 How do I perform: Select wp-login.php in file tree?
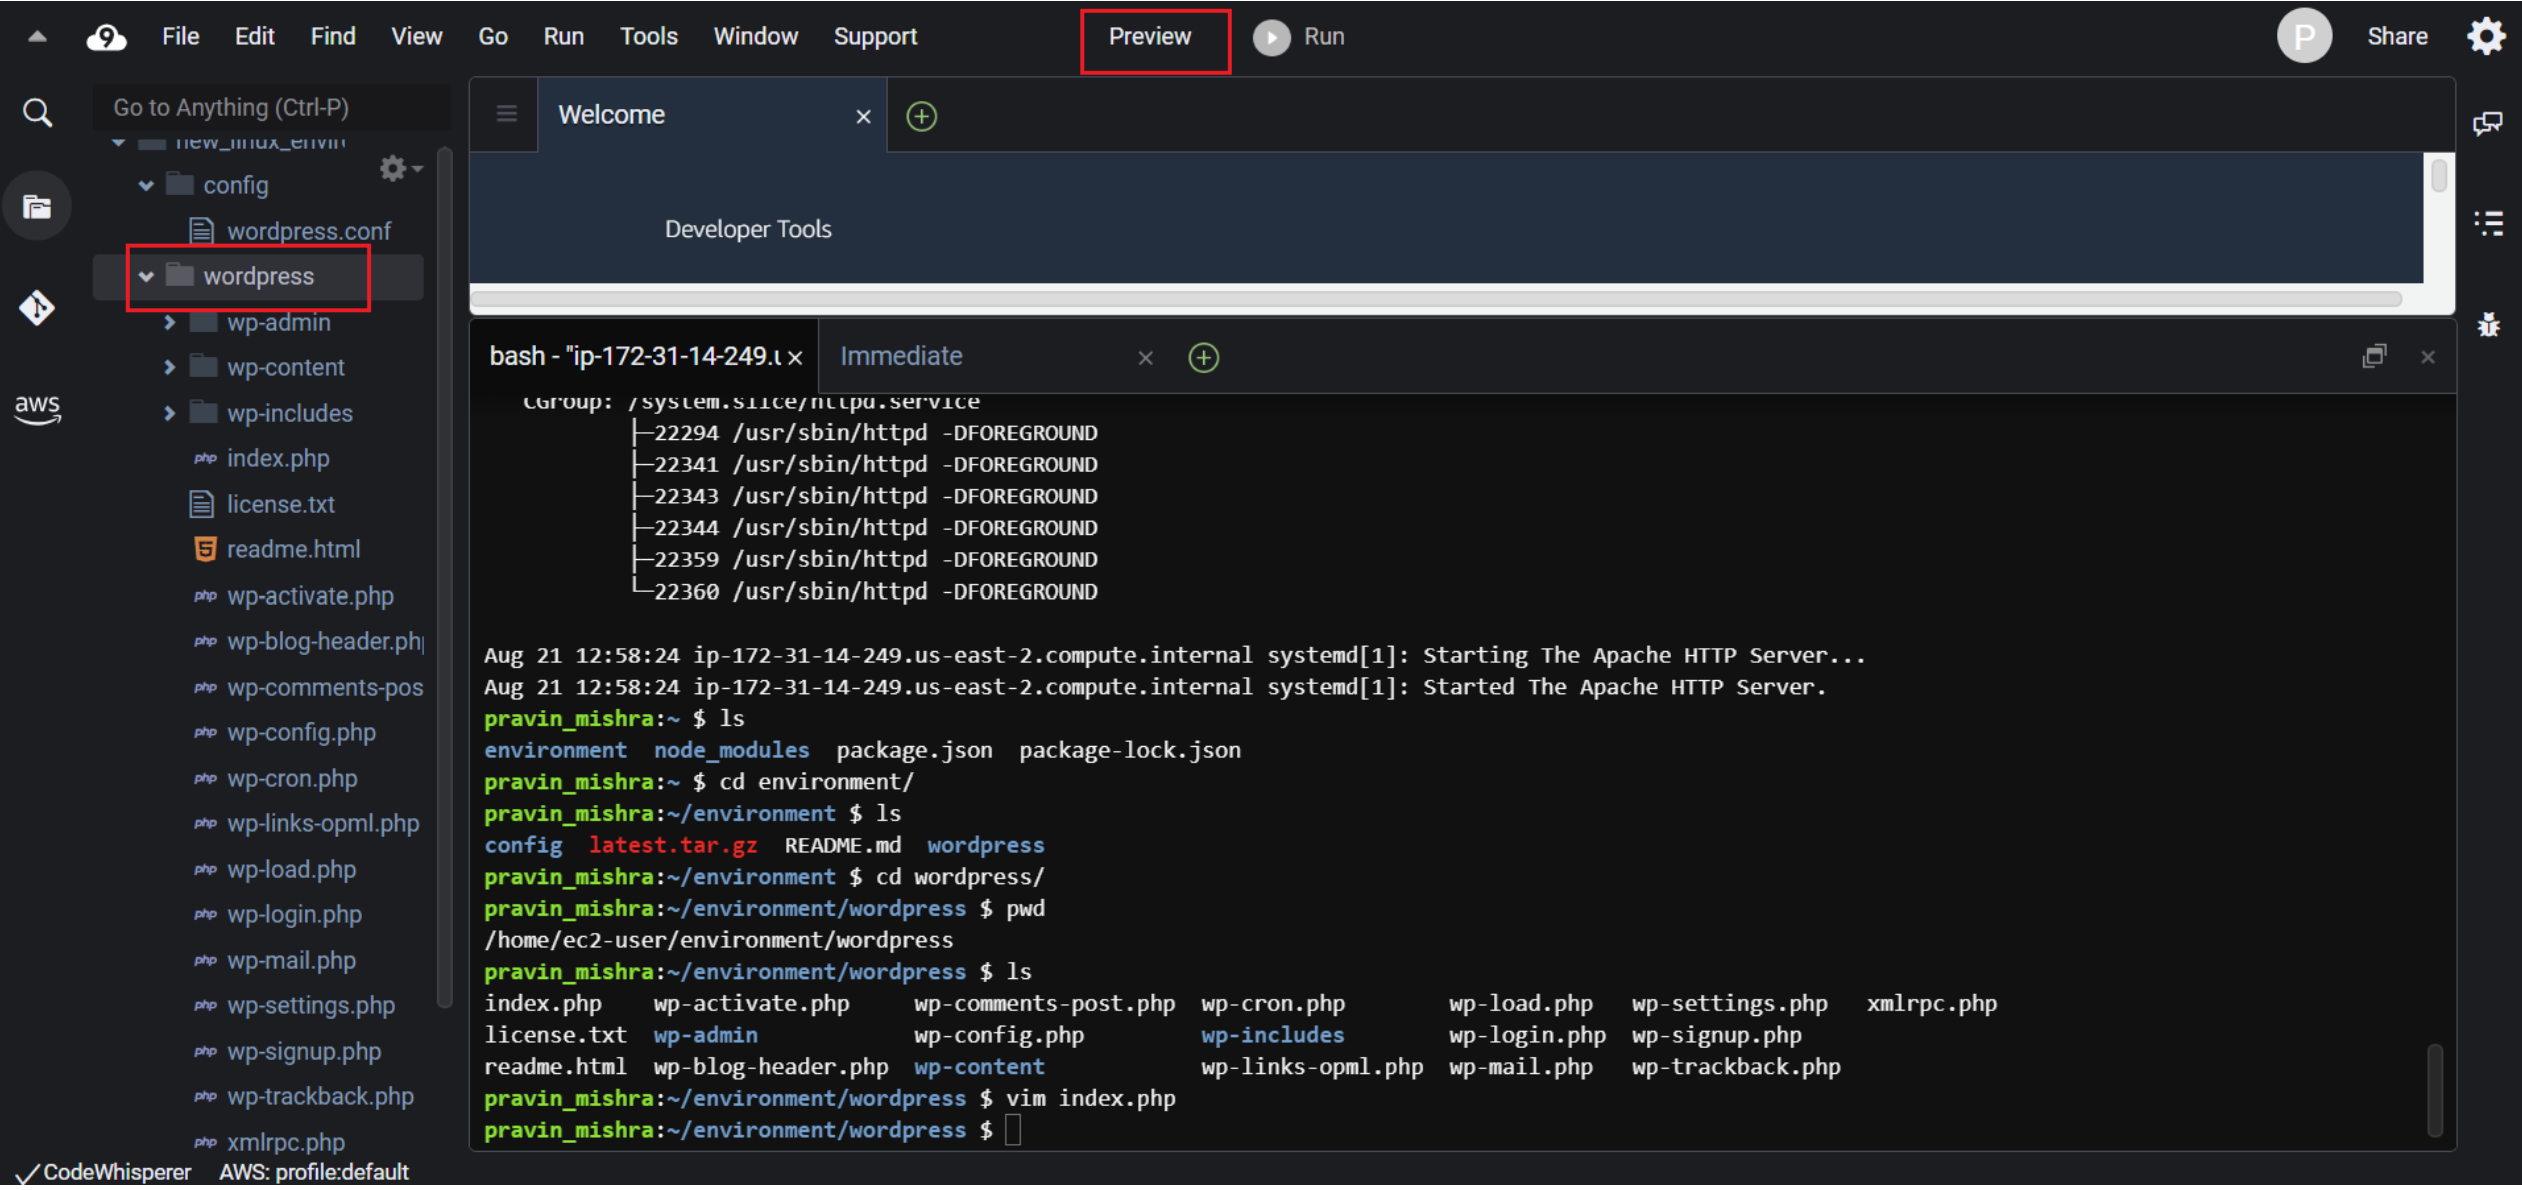294,914
